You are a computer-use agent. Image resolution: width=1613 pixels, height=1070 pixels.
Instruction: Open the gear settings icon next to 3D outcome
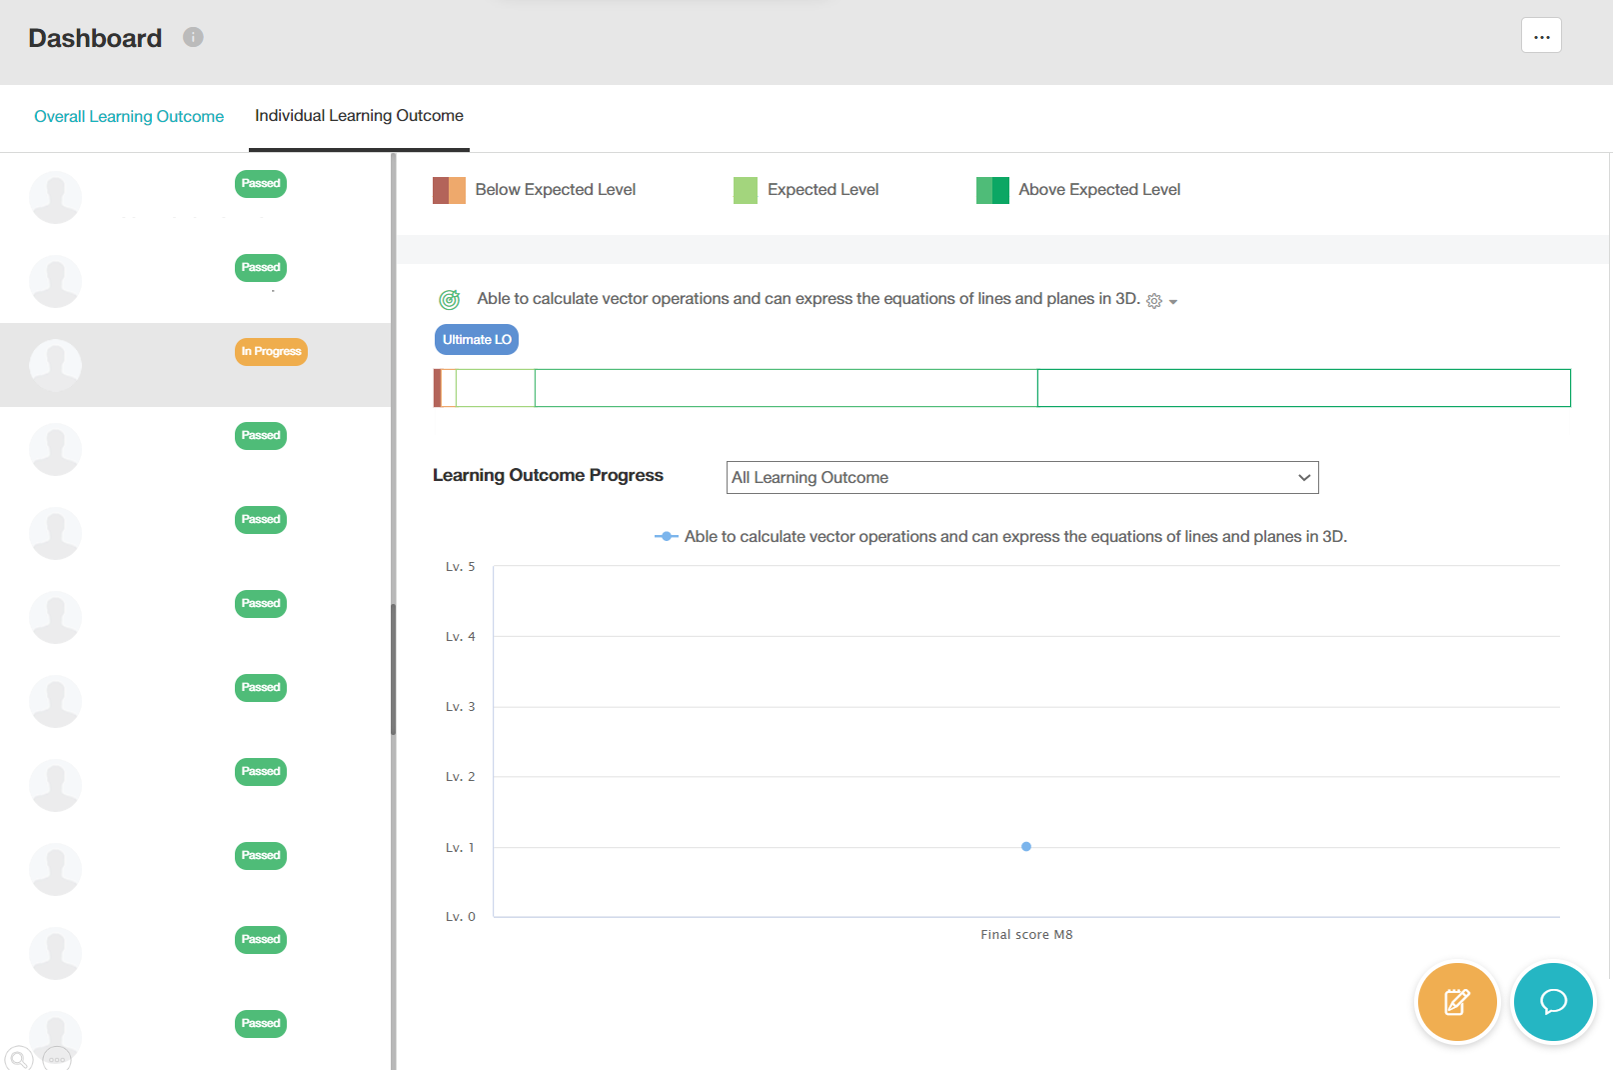click(x=1154, y=301)
